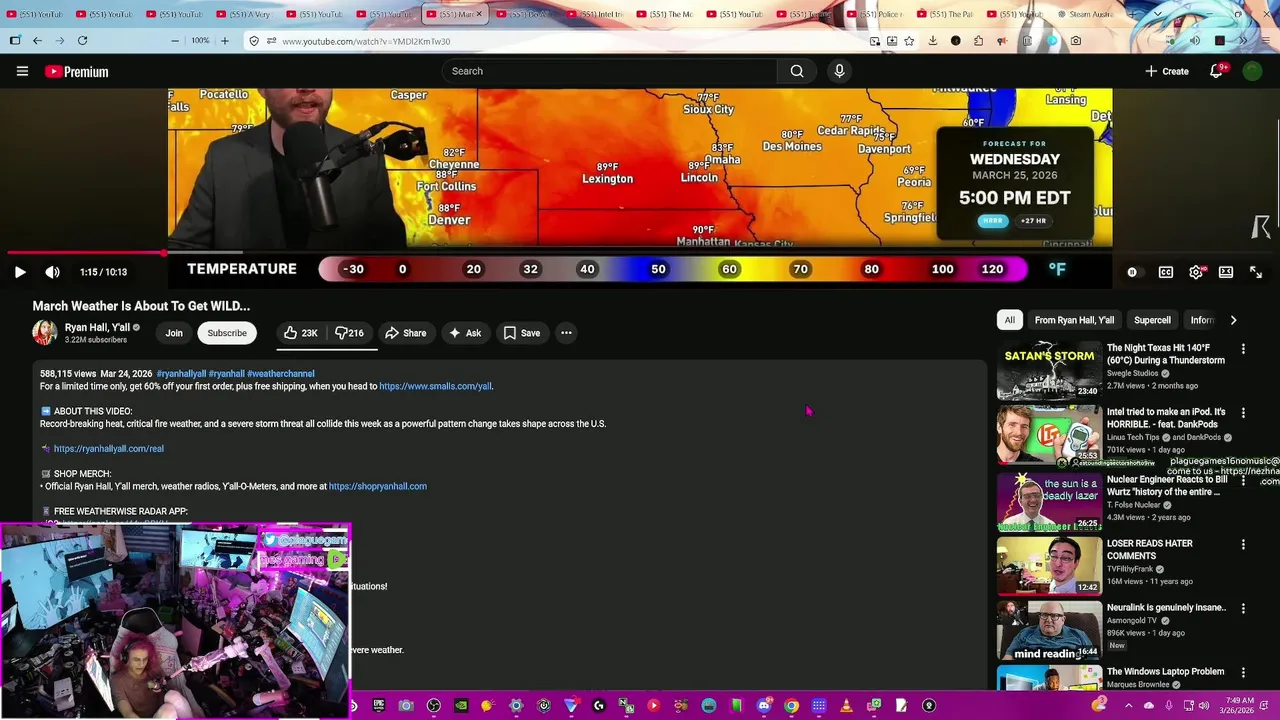1280x720 pixels.
Task: Mute the video volume
Action: 53,272
